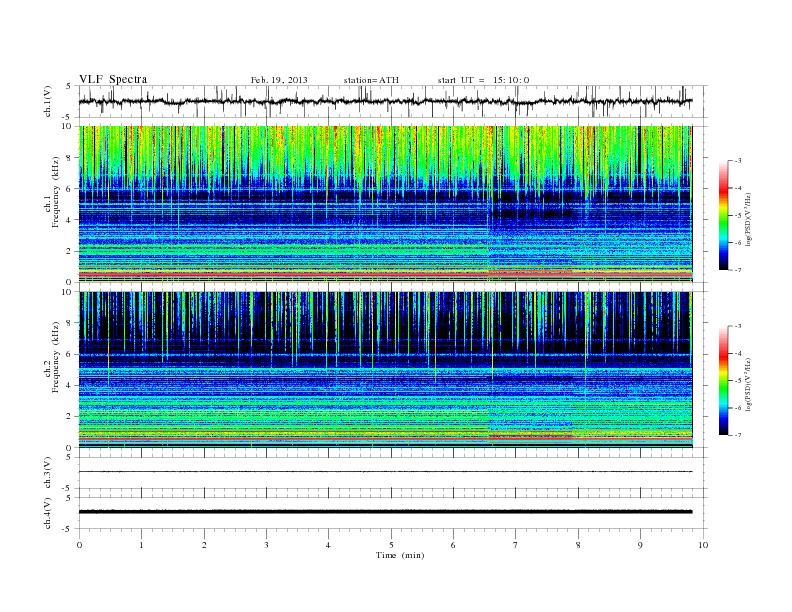The height and width of the screenshot is (612, 792).
Task: Click the "start UT = 15:10:0" header text
Action: tap(483, 80)
